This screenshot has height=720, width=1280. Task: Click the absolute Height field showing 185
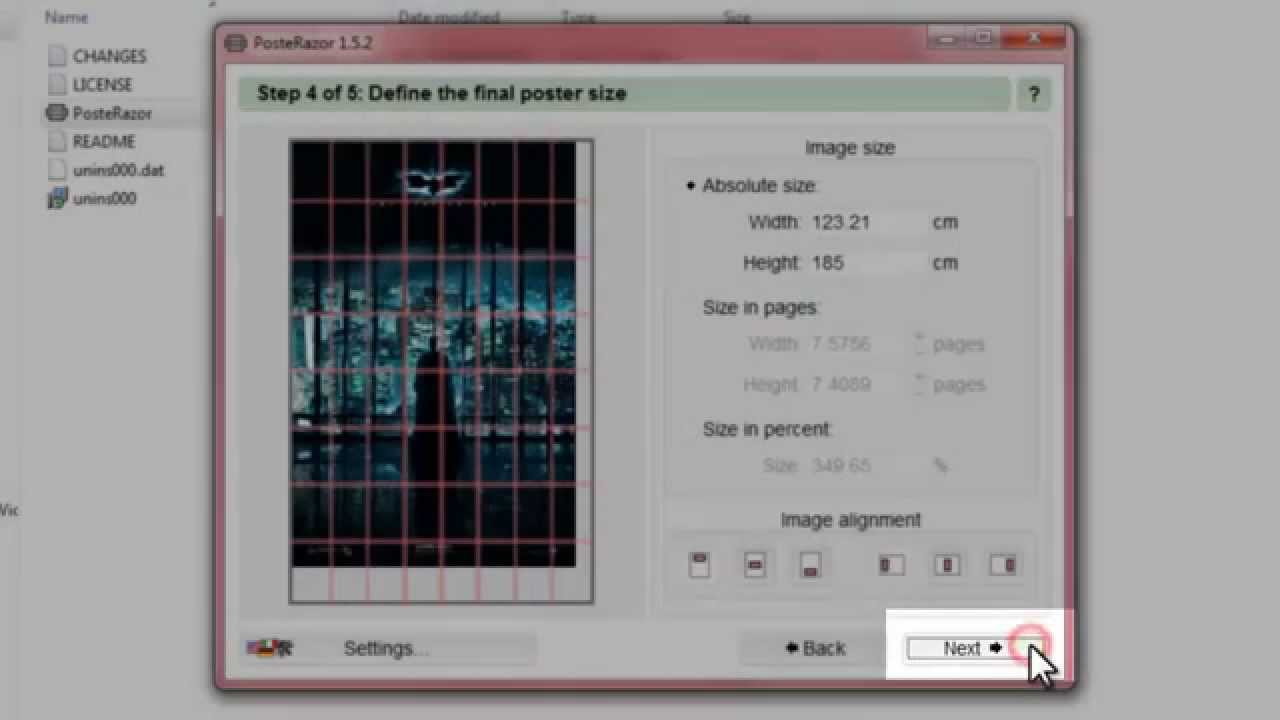(x=865, y=263)
